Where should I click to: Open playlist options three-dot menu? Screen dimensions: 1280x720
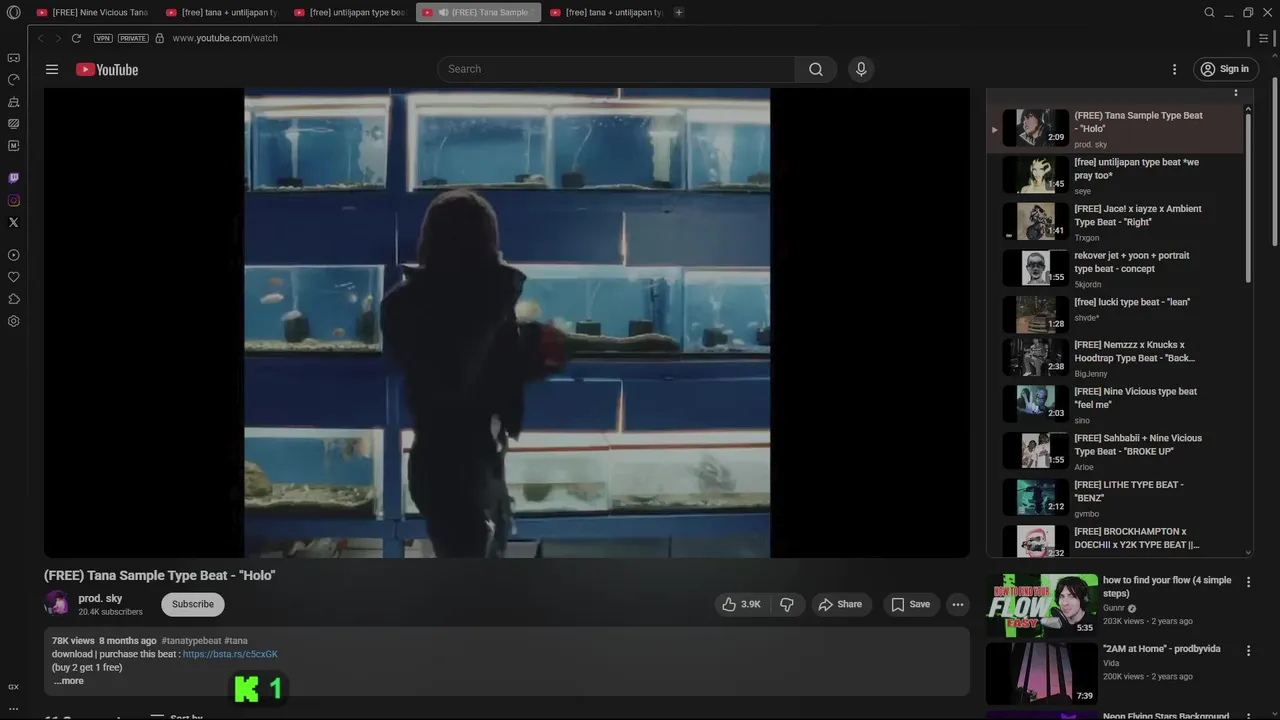coord(1235,92)
